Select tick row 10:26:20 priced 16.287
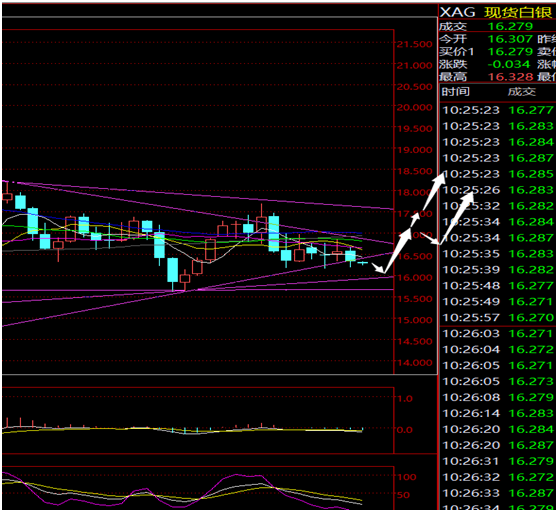The height and width of the screenshot is (512, 558). [498, 445]
